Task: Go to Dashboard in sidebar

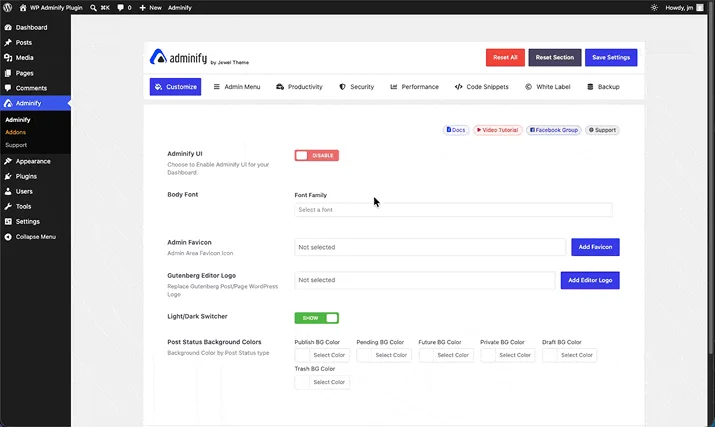Action: 35,27
